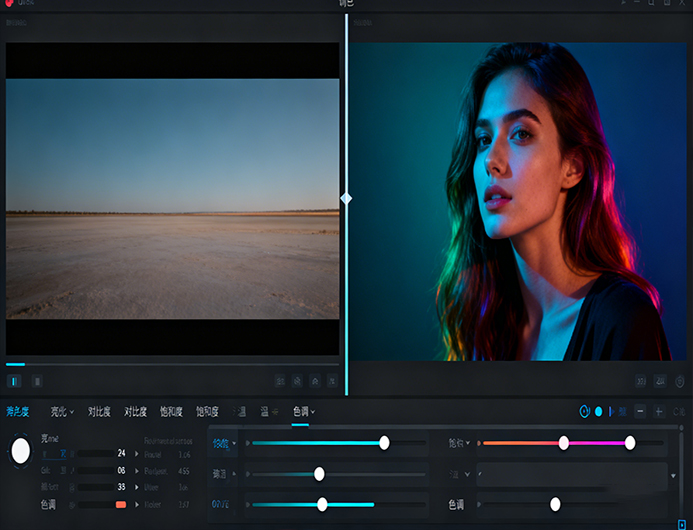Screen dimensions: 693x530
Task: Click the stop button under the left preview
Action: tap(37, 381)
